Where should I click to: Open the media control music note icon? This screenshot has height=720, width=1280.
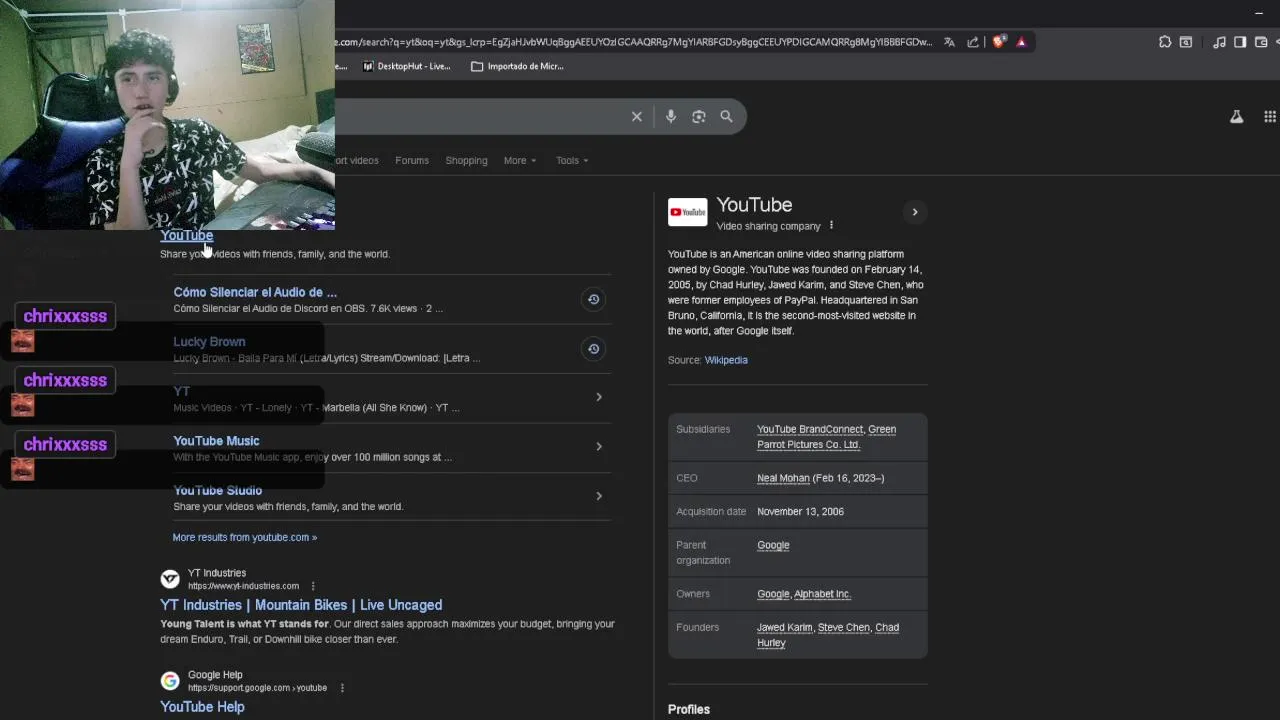point(1219,42)
